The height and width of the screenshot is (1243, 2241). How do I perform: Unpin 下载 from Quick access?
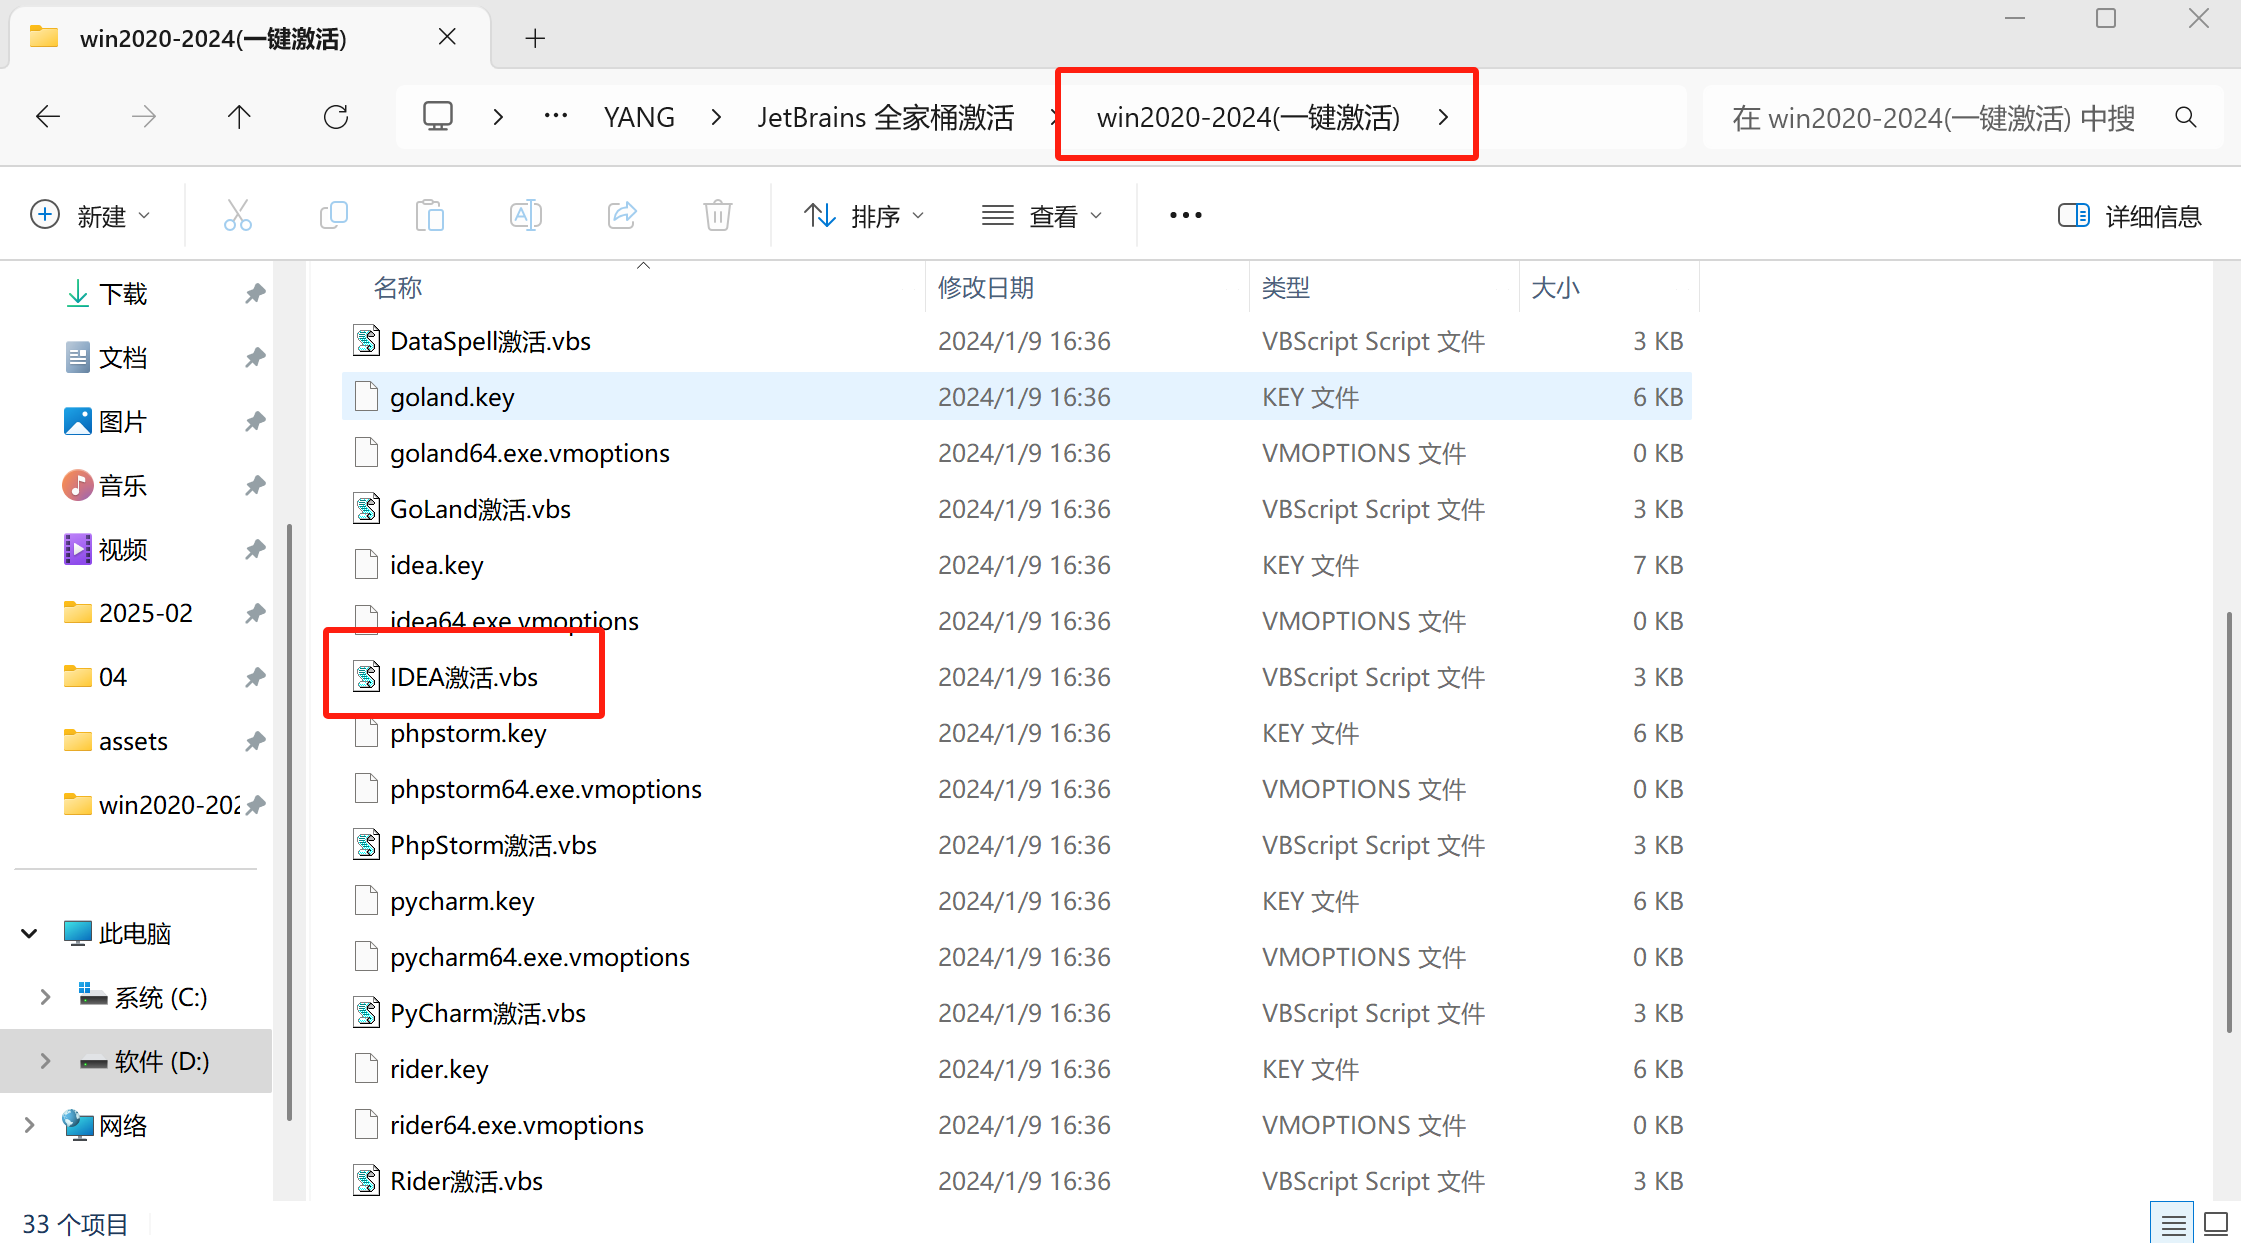tap(255, 293)
